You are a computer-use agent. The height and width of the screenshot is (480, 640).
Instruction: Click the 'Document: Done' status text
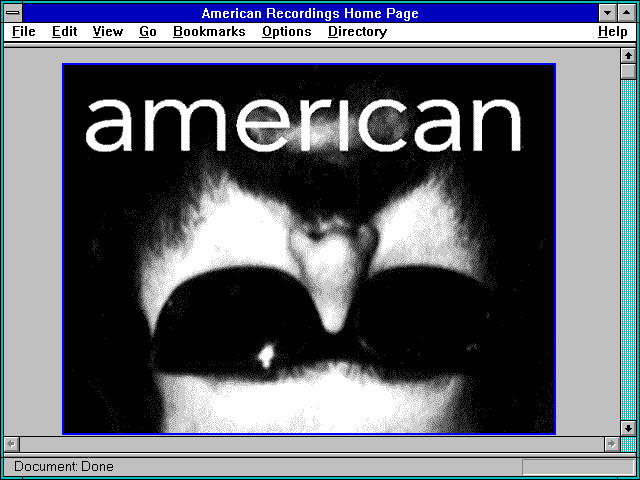click(64, 466)
